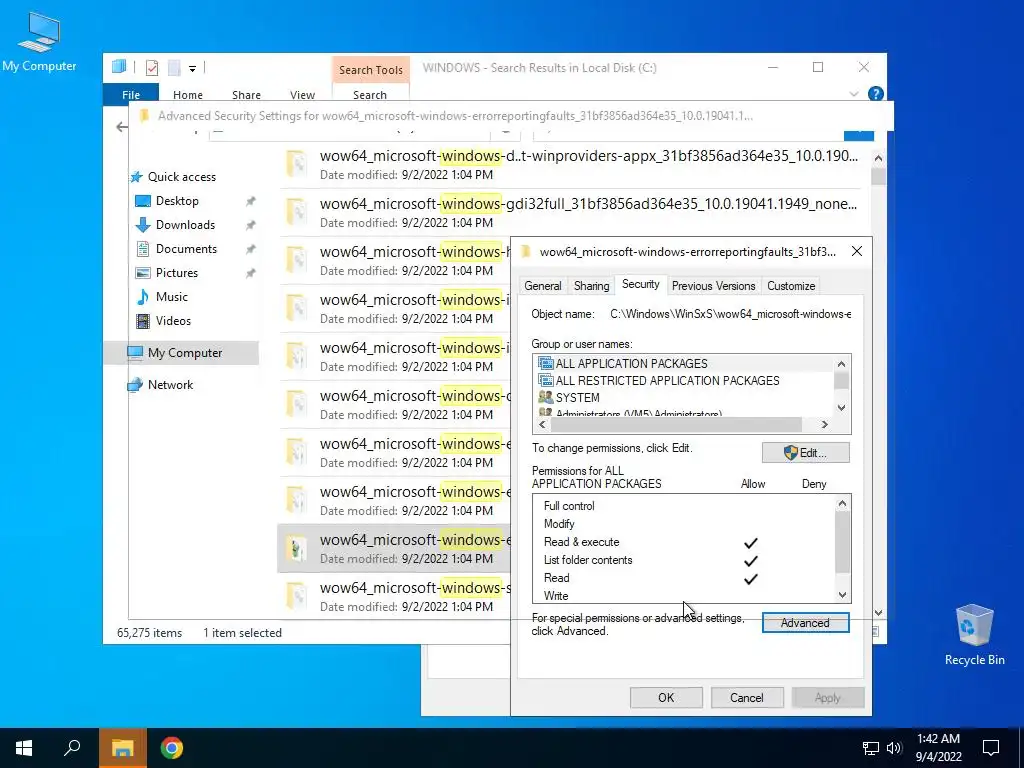Click the Object name path text
Screen dimensions: 1024x768
tap(730, 314)
